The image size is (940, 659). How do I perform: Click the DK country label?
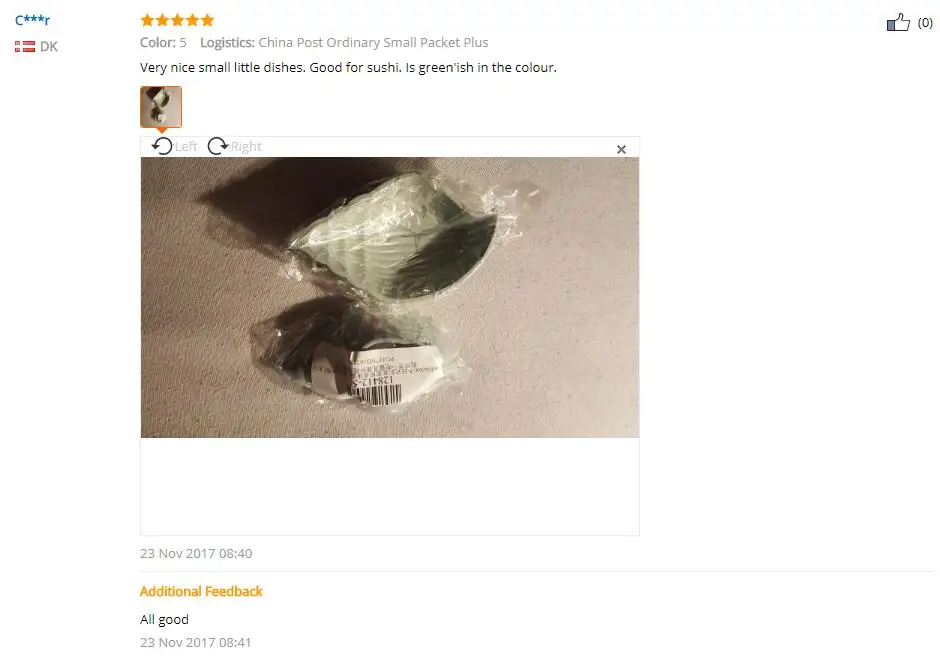coord(49,46)
